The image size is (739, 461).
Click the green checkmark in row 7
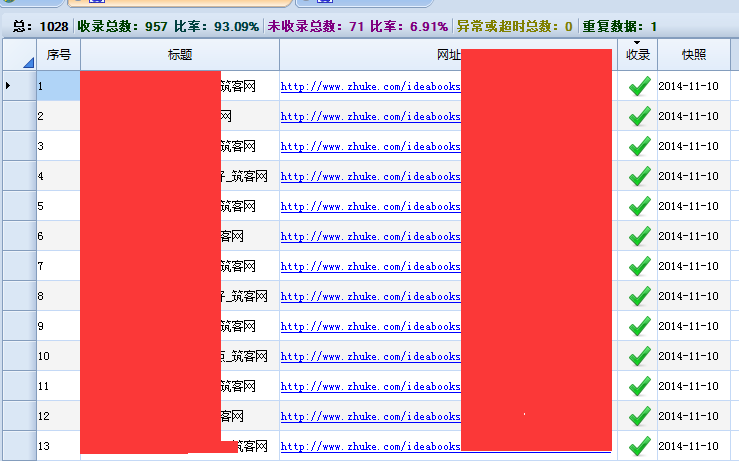[639, 267]
